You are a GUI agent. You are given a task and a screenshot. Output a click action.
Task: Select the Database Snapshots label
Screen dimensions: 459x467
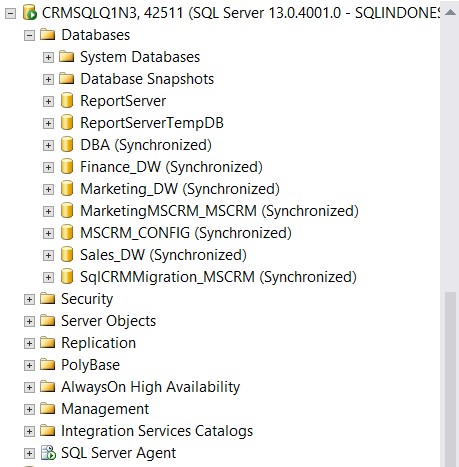point(147,79)
